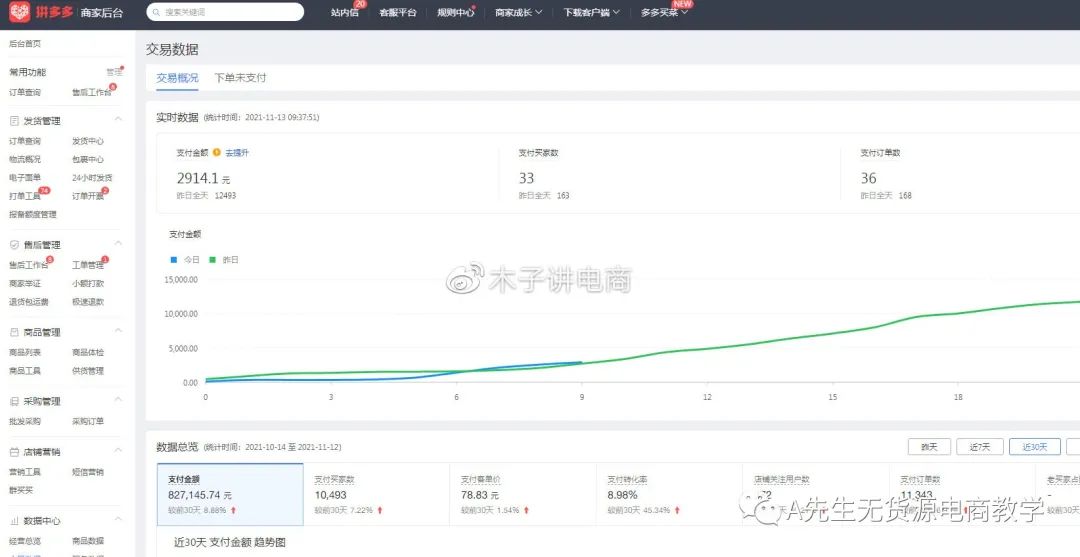
Task: Open the 多多买菜 dropdown menu
Action: 664,12
